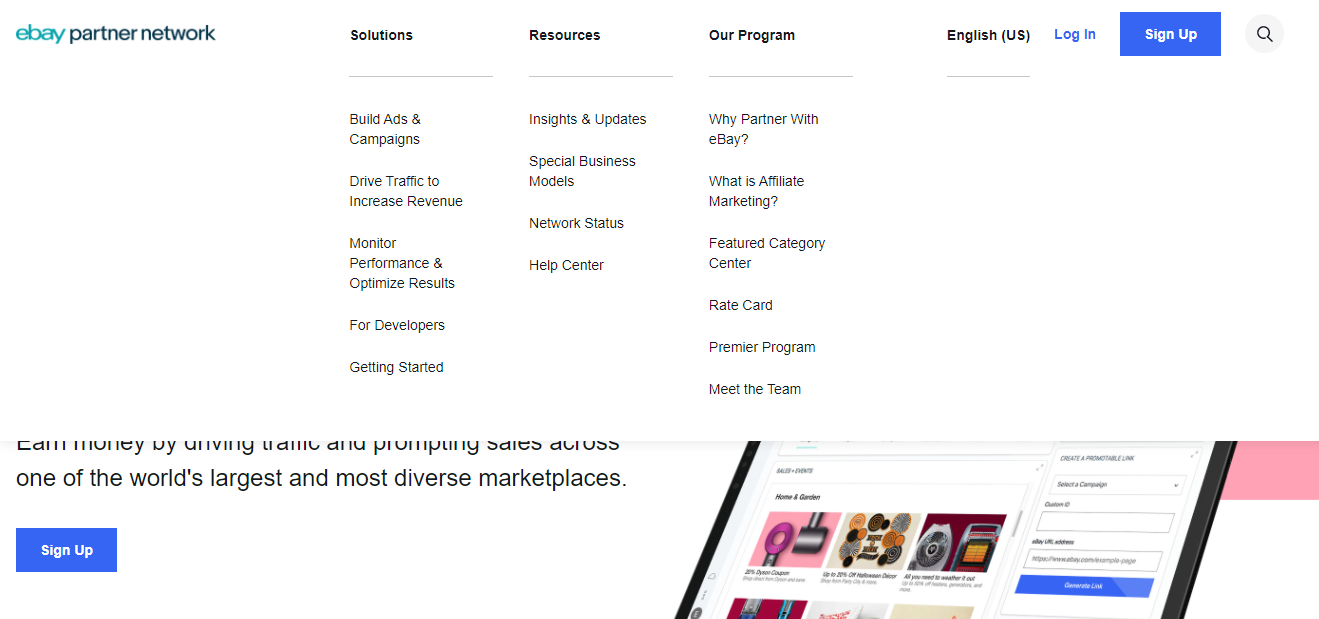Open the search magnifier icon
Viewport: 1319px width, 619px height.
click(1264, 34)
